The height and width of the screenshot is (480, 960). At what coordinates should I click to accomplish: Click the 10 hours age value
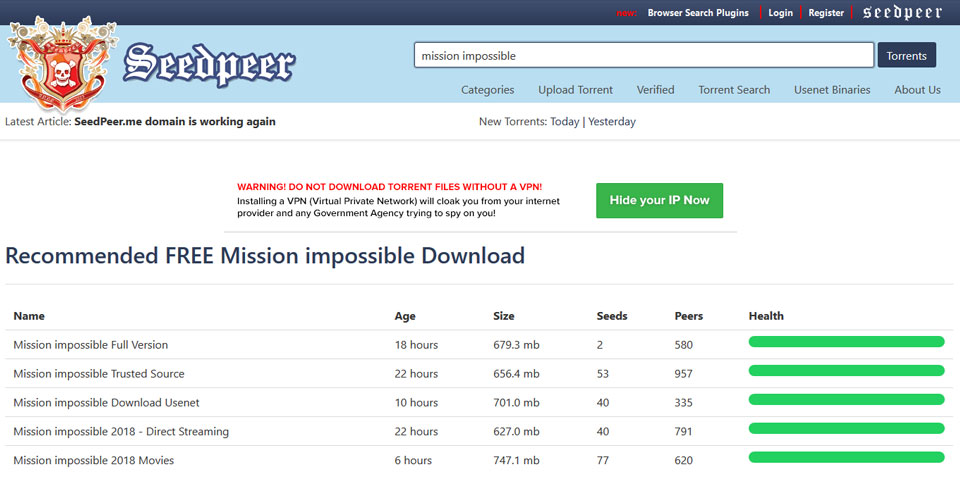coord(416,403)
